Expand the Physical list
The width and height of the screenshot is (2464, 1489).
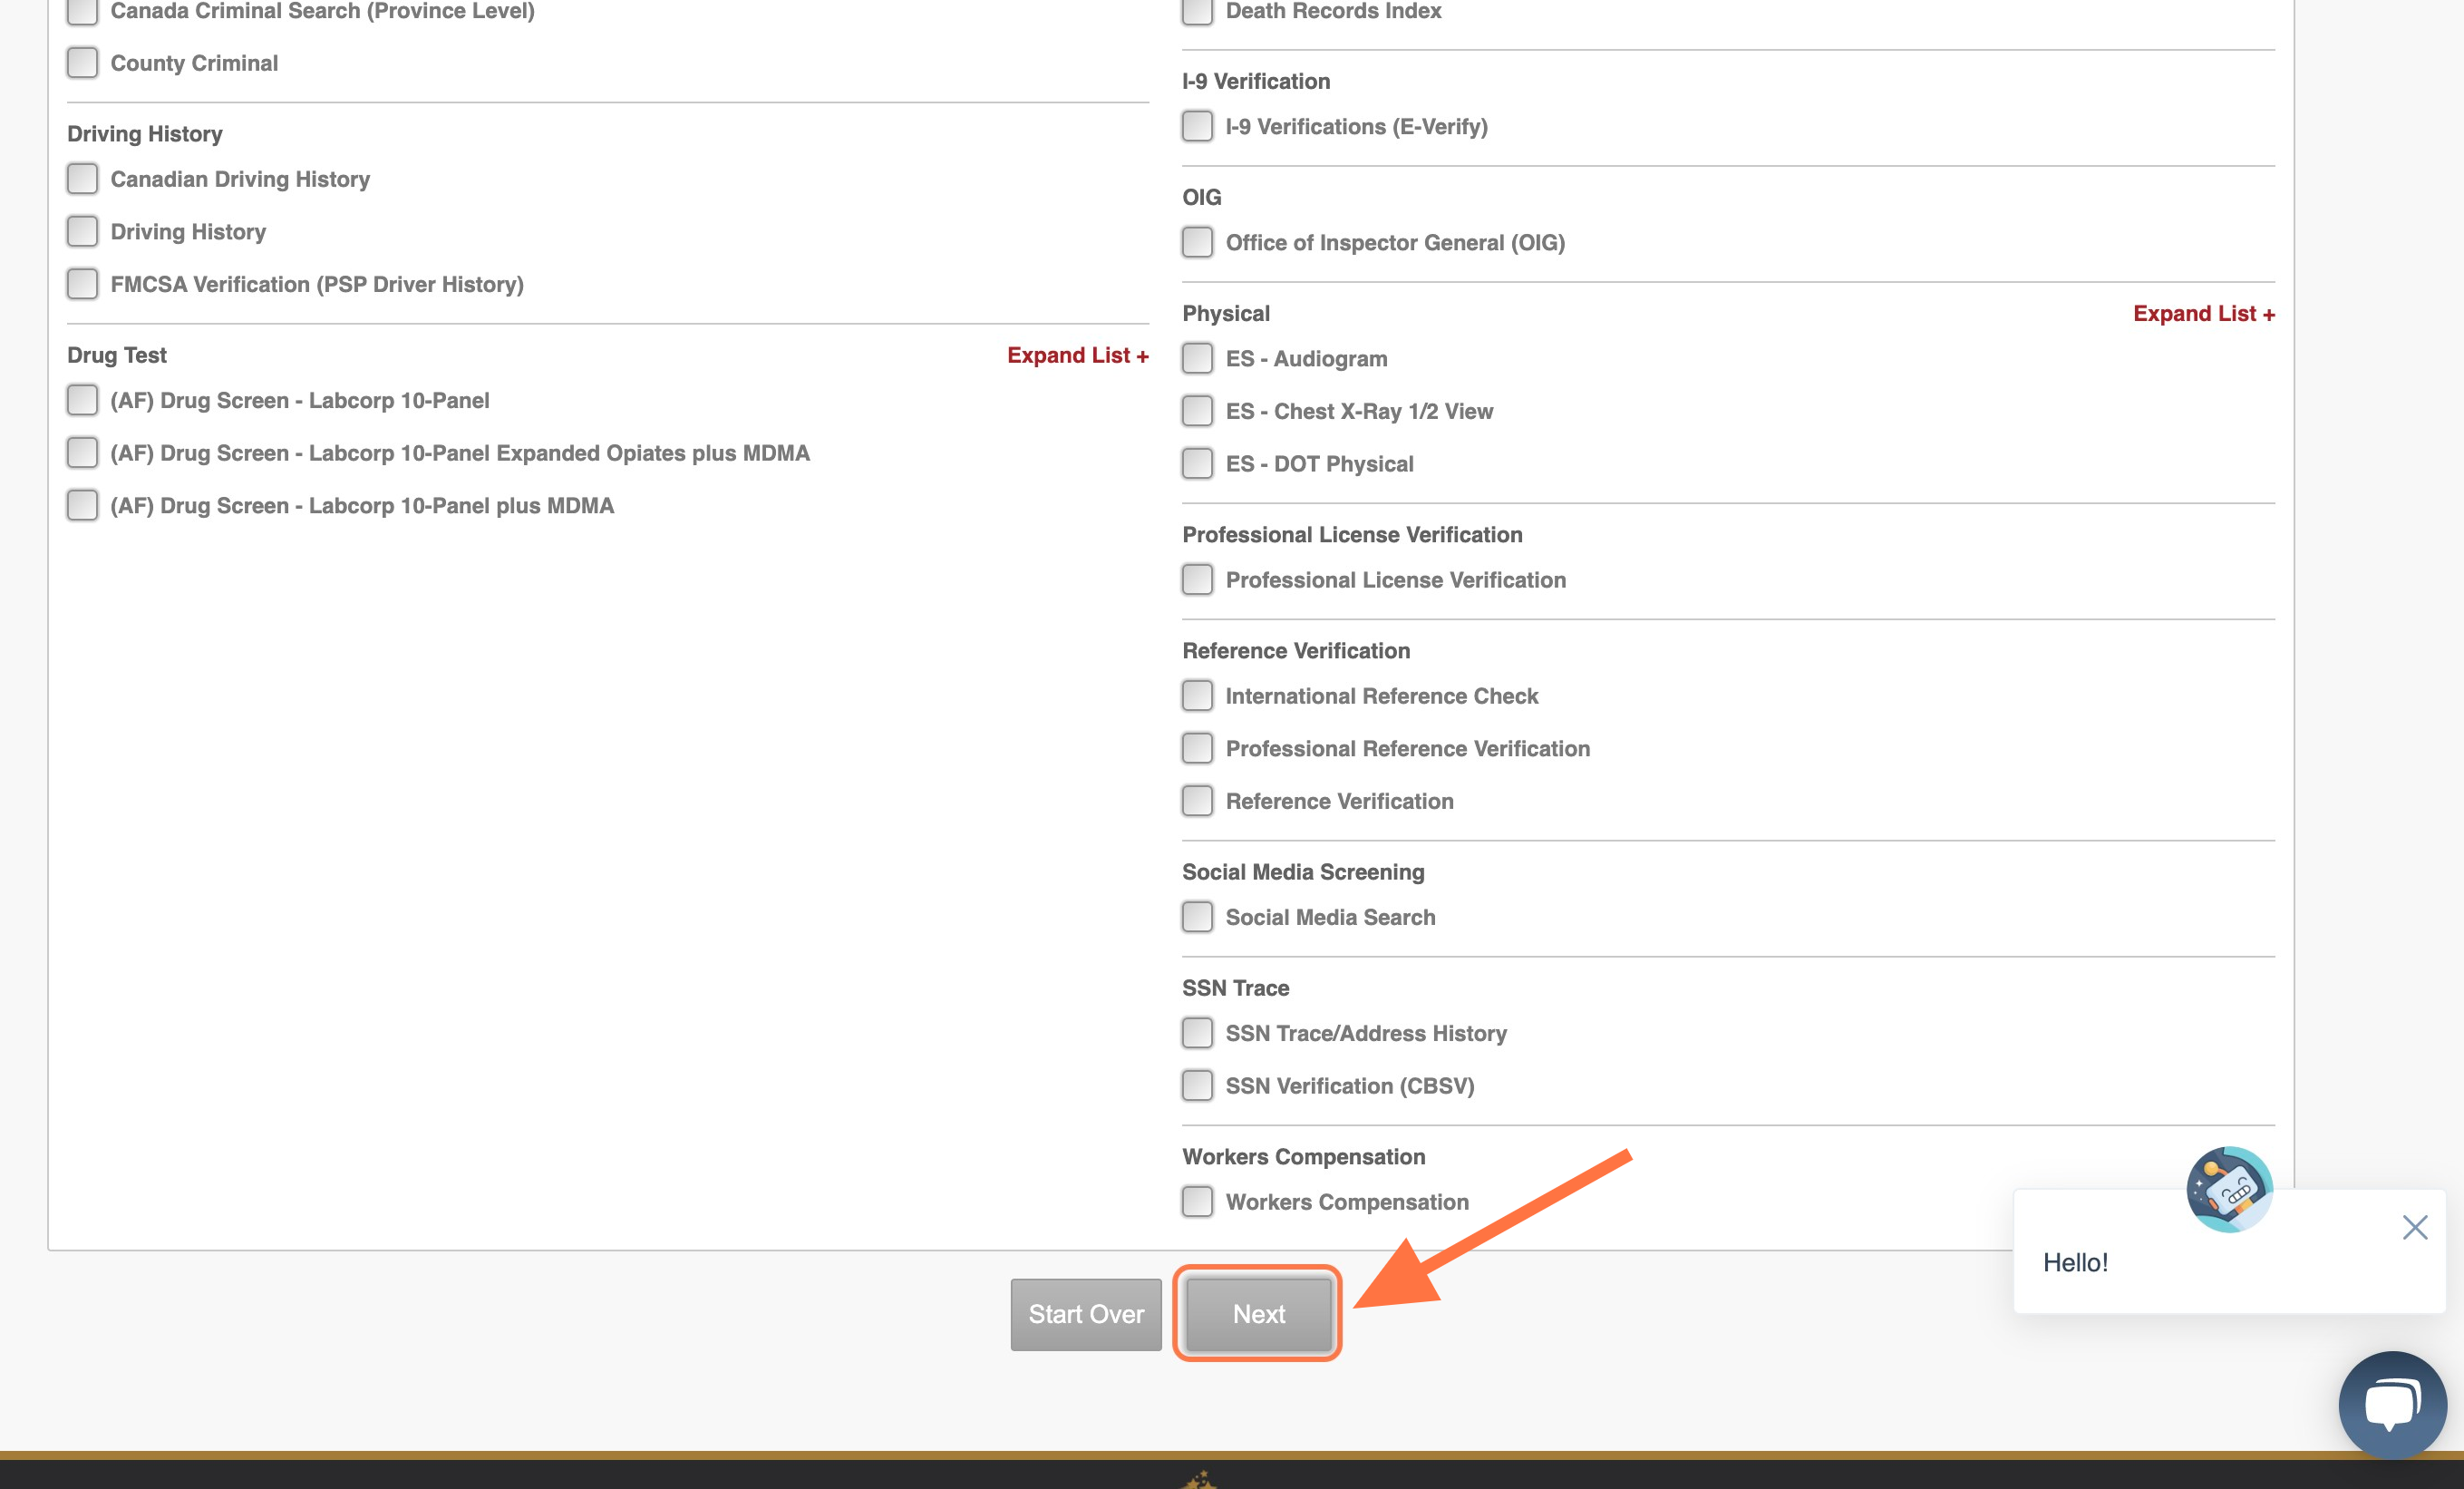coord(2203,313)
